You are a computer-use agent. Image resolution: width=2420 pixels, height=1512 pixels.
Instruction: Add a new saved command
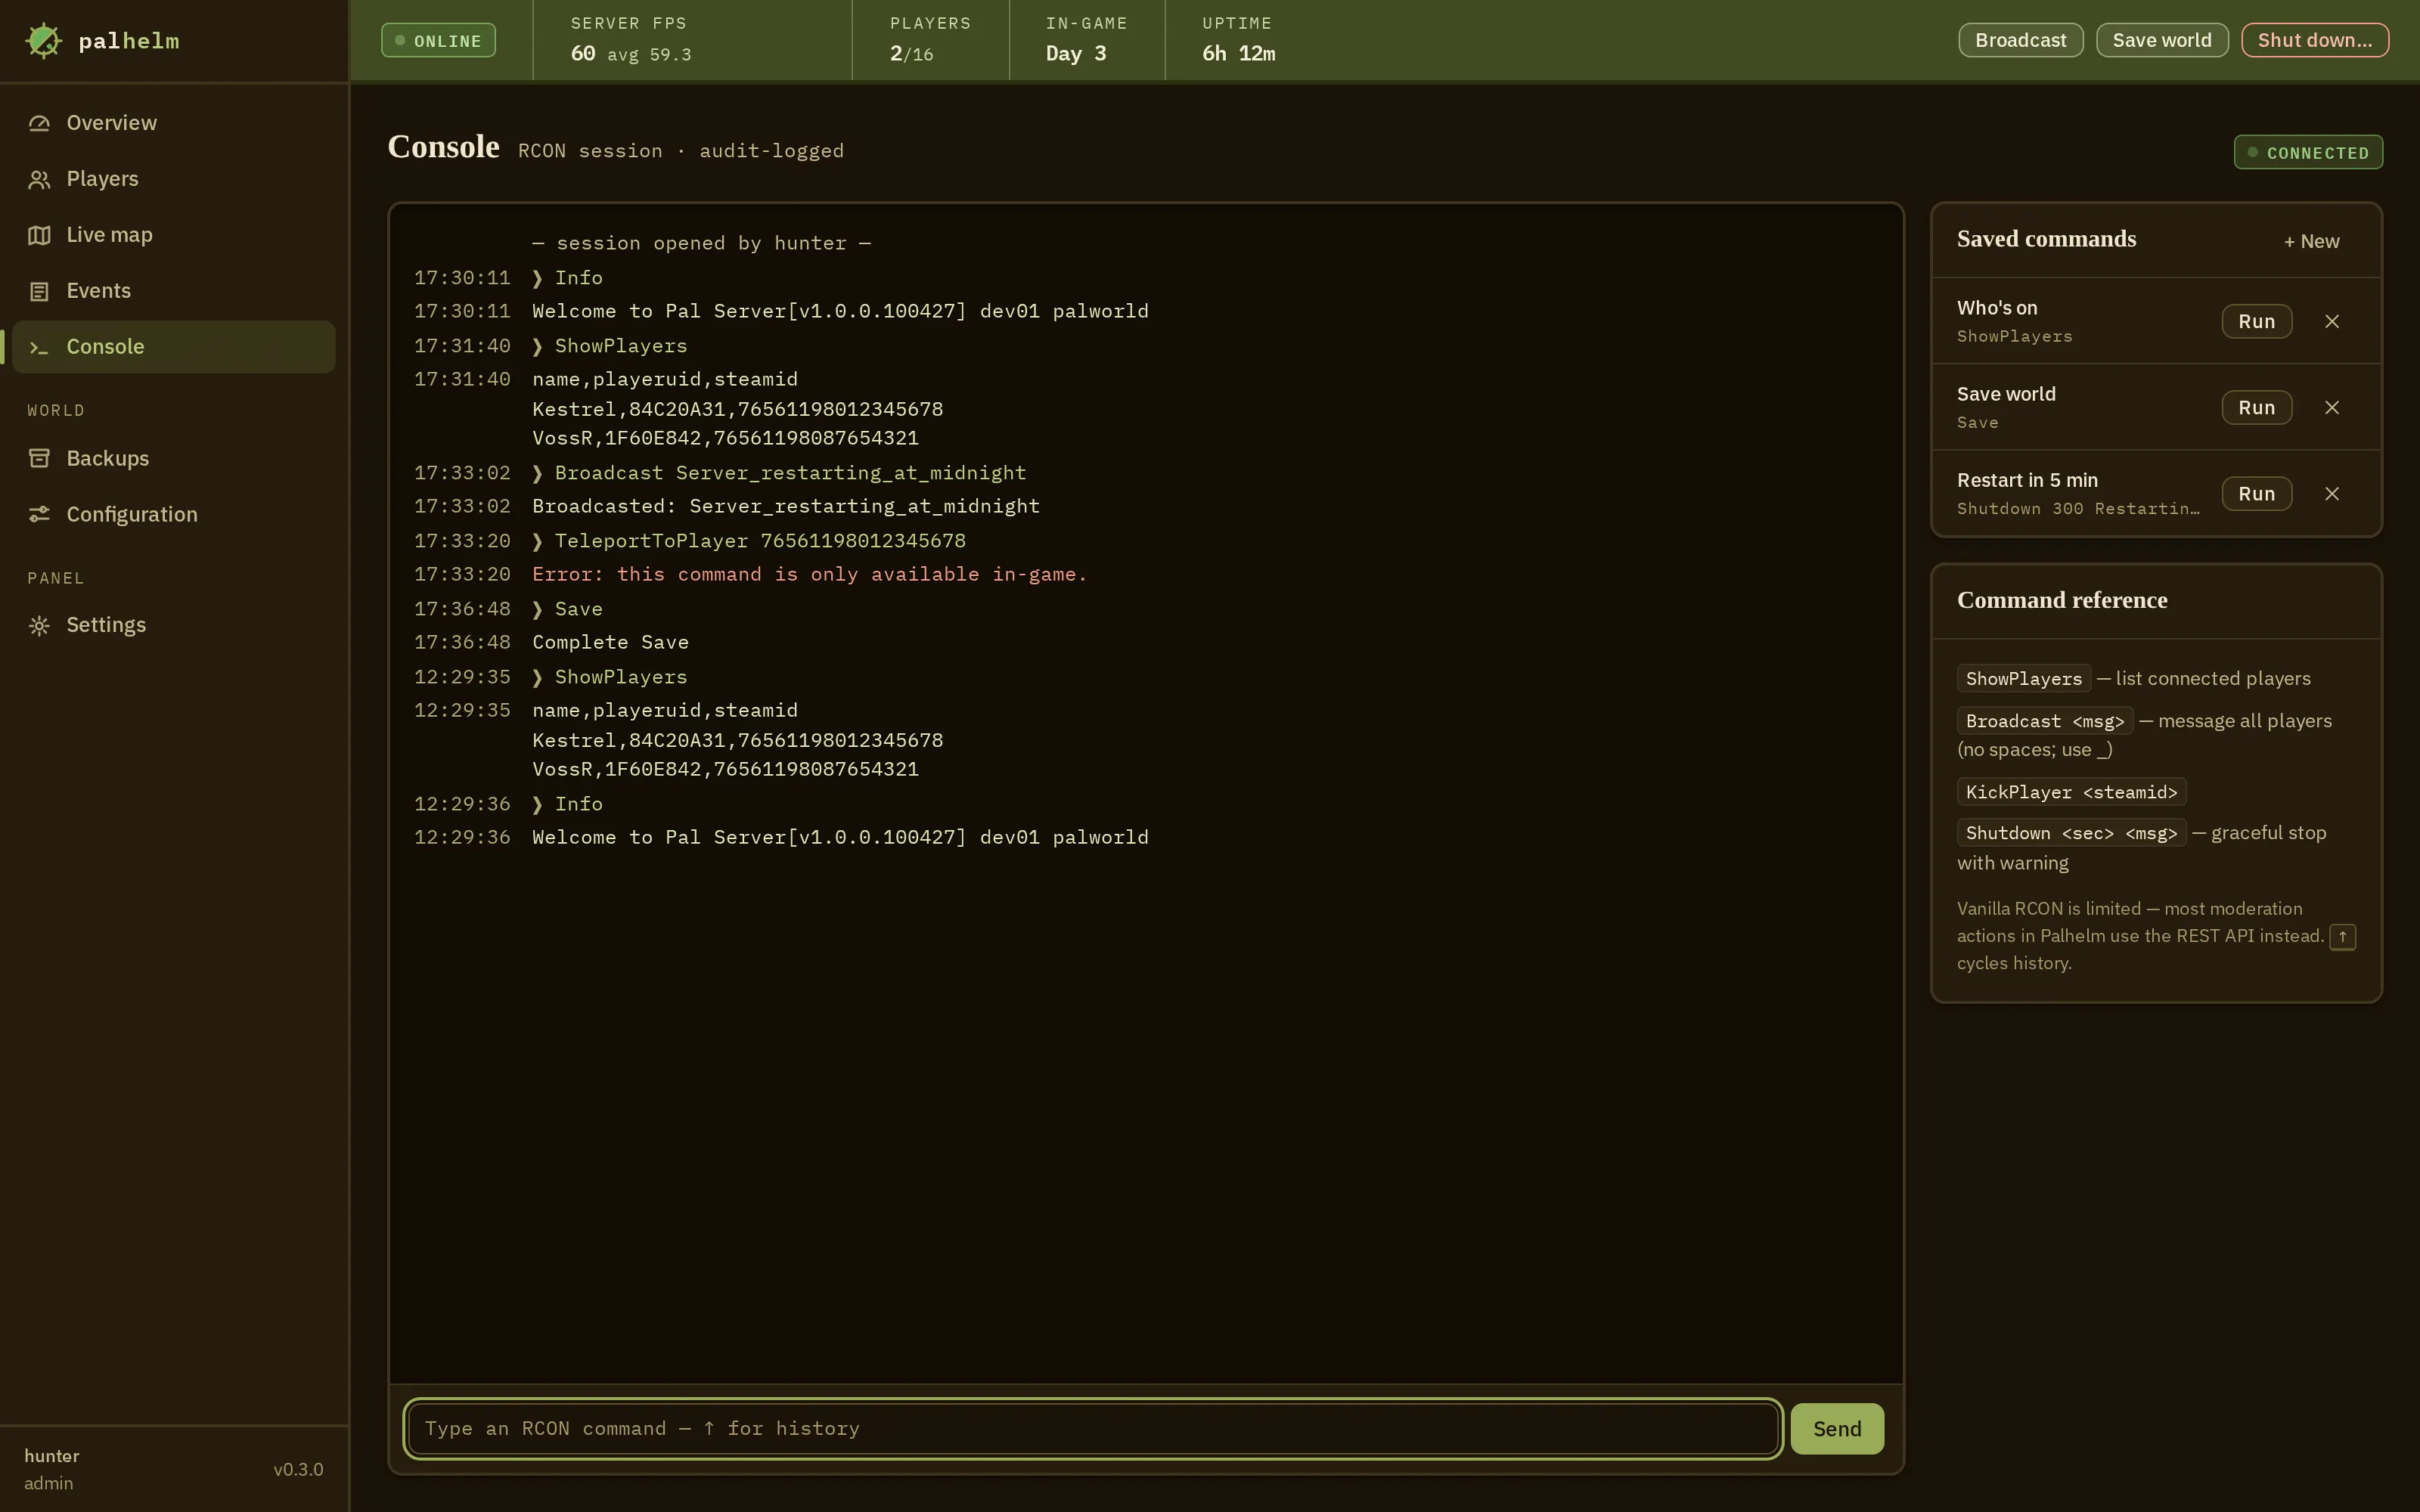[x=2311, y=241]
